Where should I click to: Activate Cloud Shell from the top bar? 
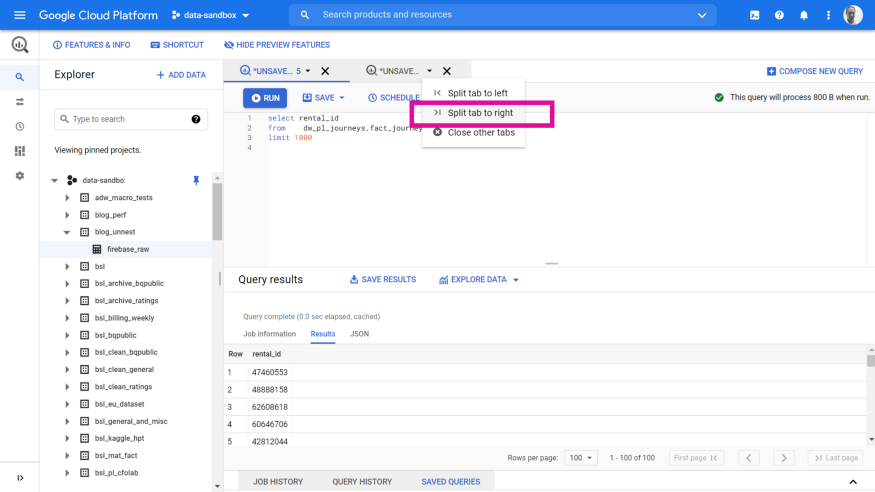[x=754, y=15]
